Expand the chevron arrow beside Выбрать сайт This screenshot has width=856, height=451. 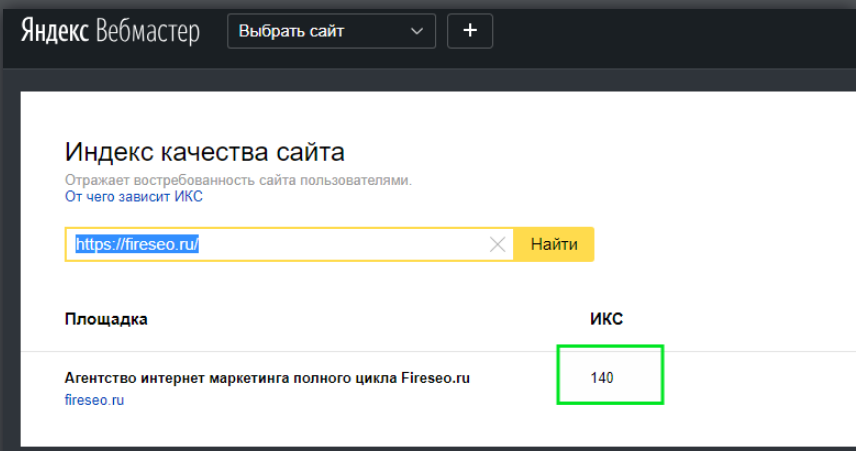tap(417, 32)
